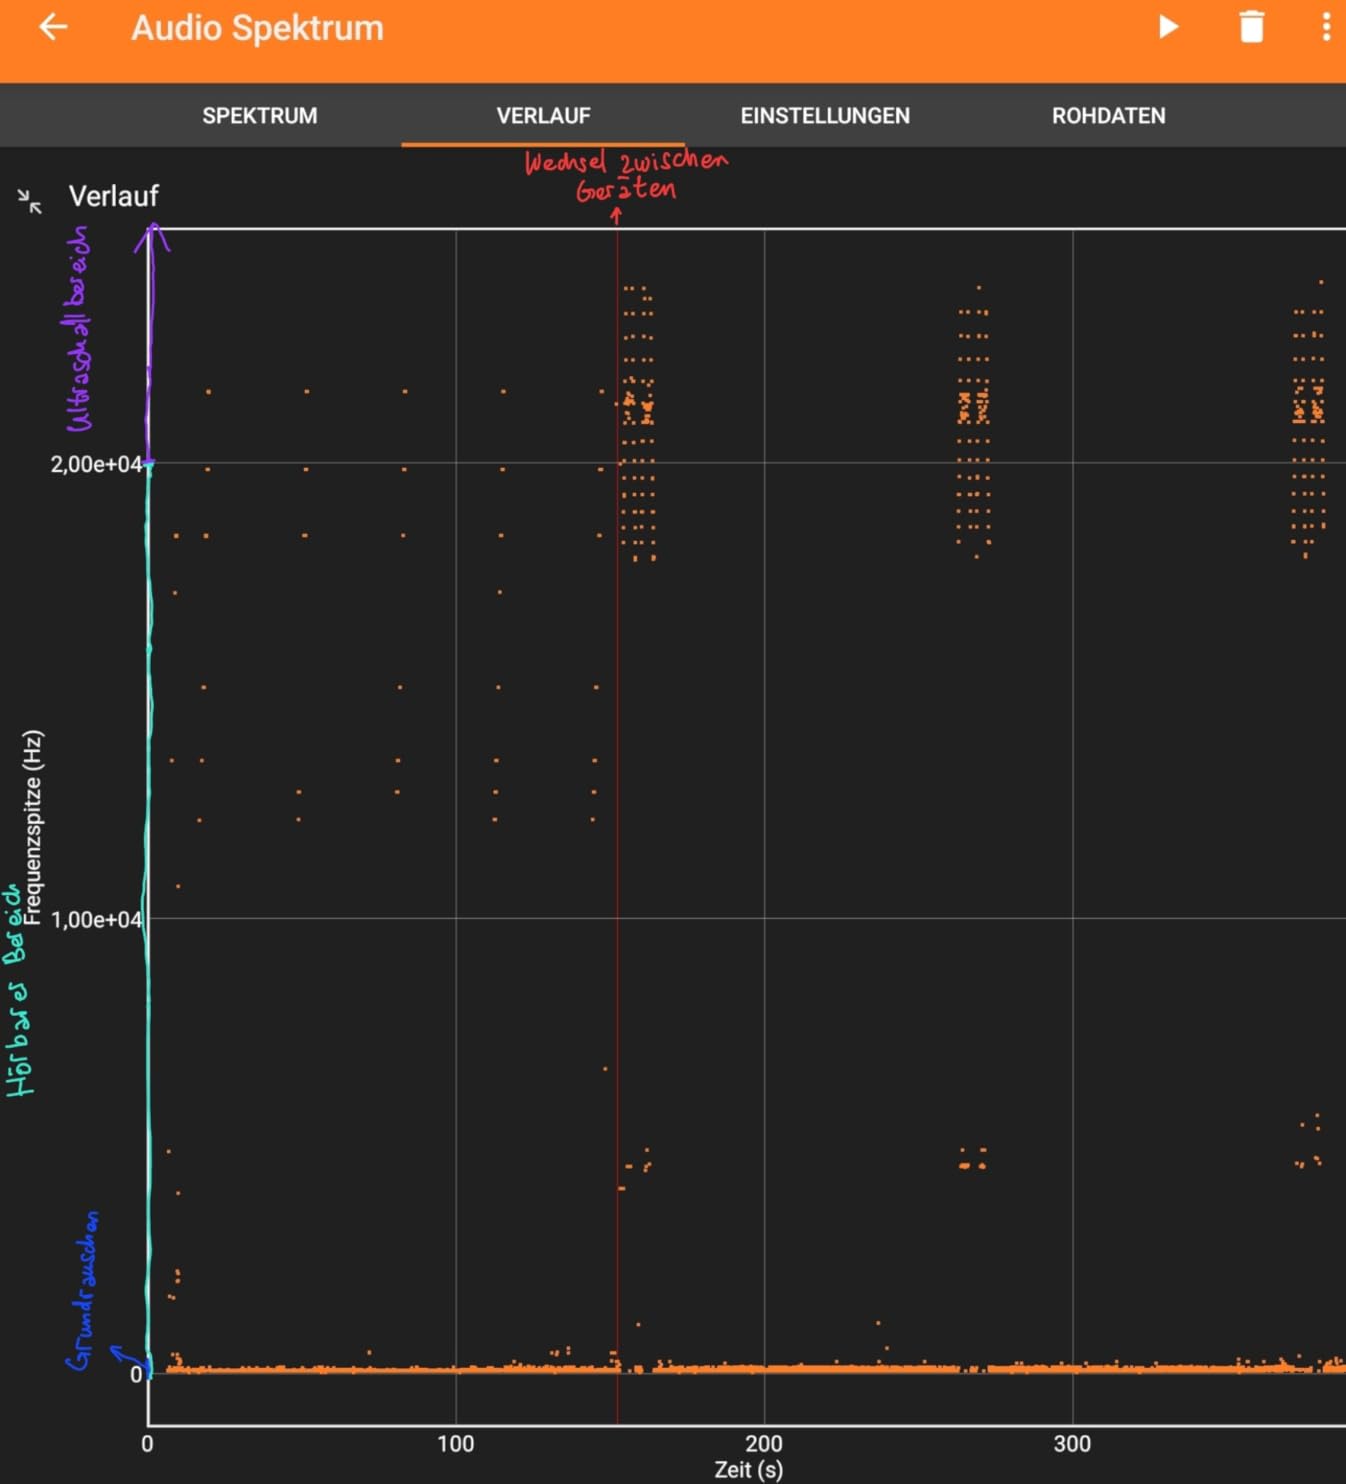Screen dimensions: 1346x1484
Task: Collapse the Verlauf graph with the shrink icon
Action: pos(30,201)
